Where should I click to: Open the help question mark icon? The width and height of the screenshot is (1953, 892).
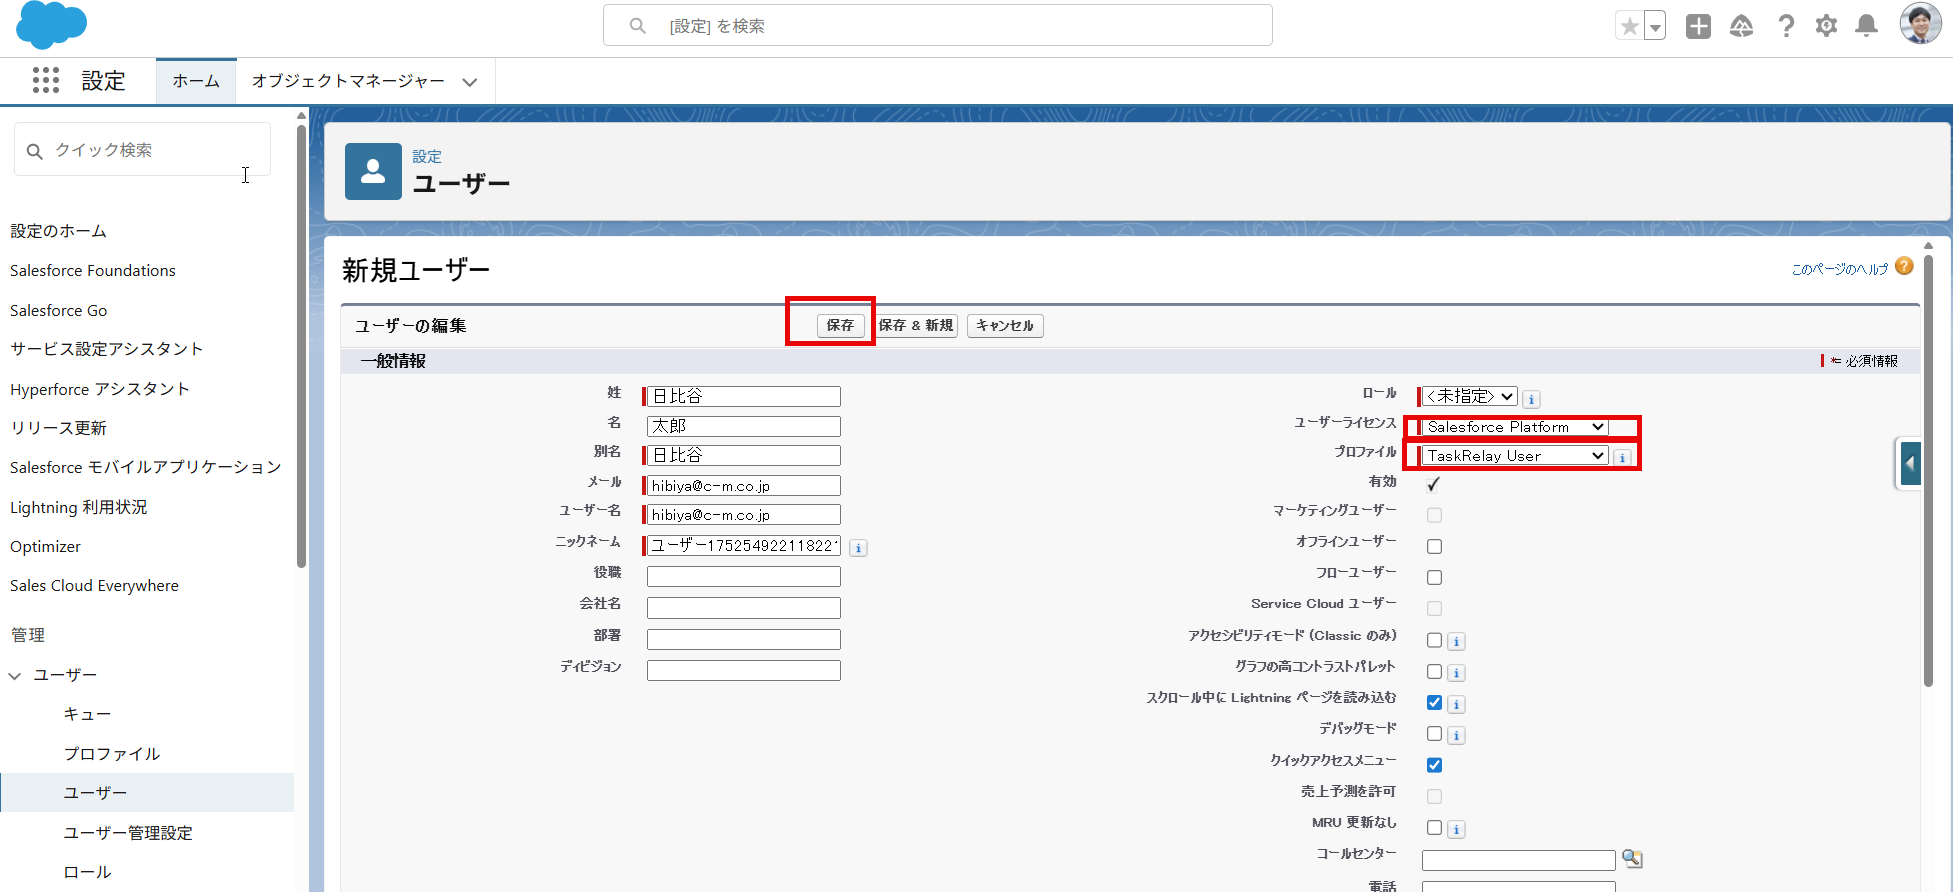click(x=1786, y=26)
